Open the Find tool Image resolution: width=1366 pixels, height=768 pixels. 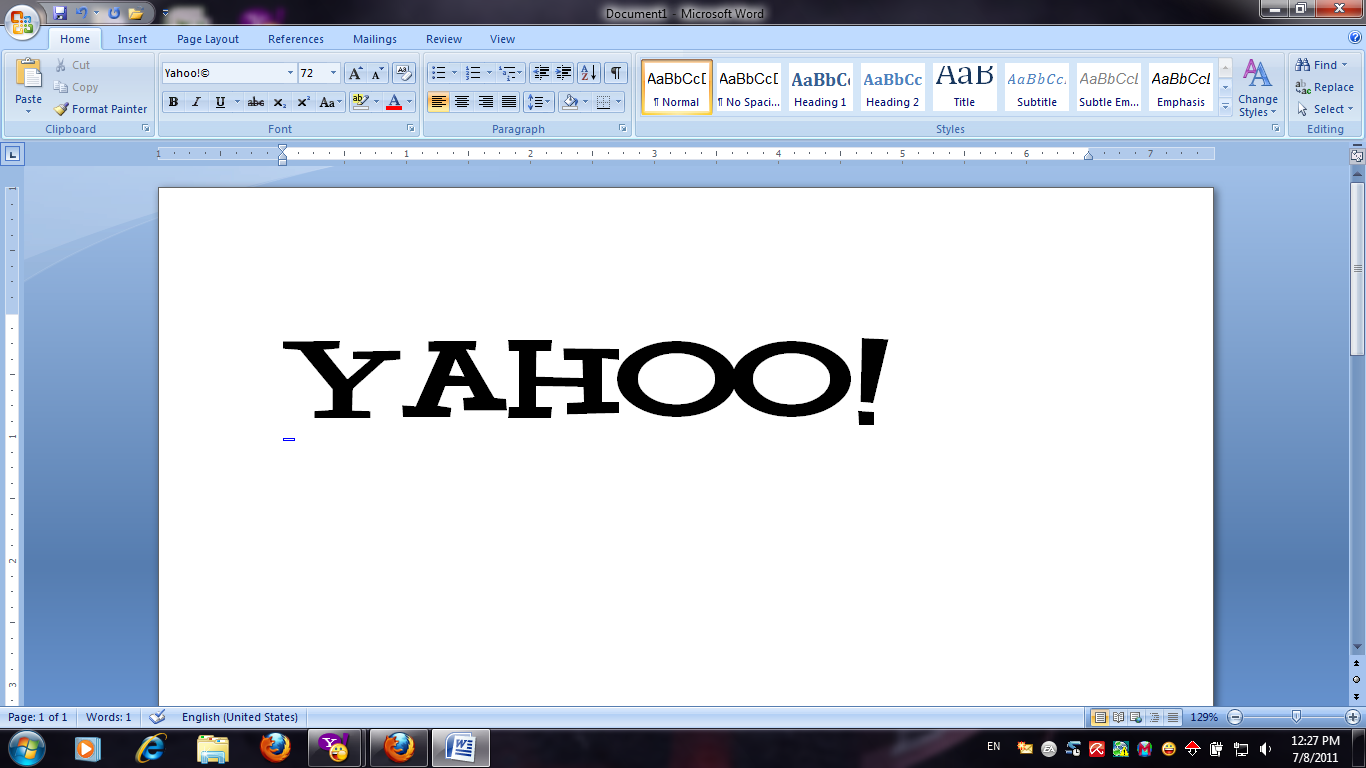pos(1322,65)
